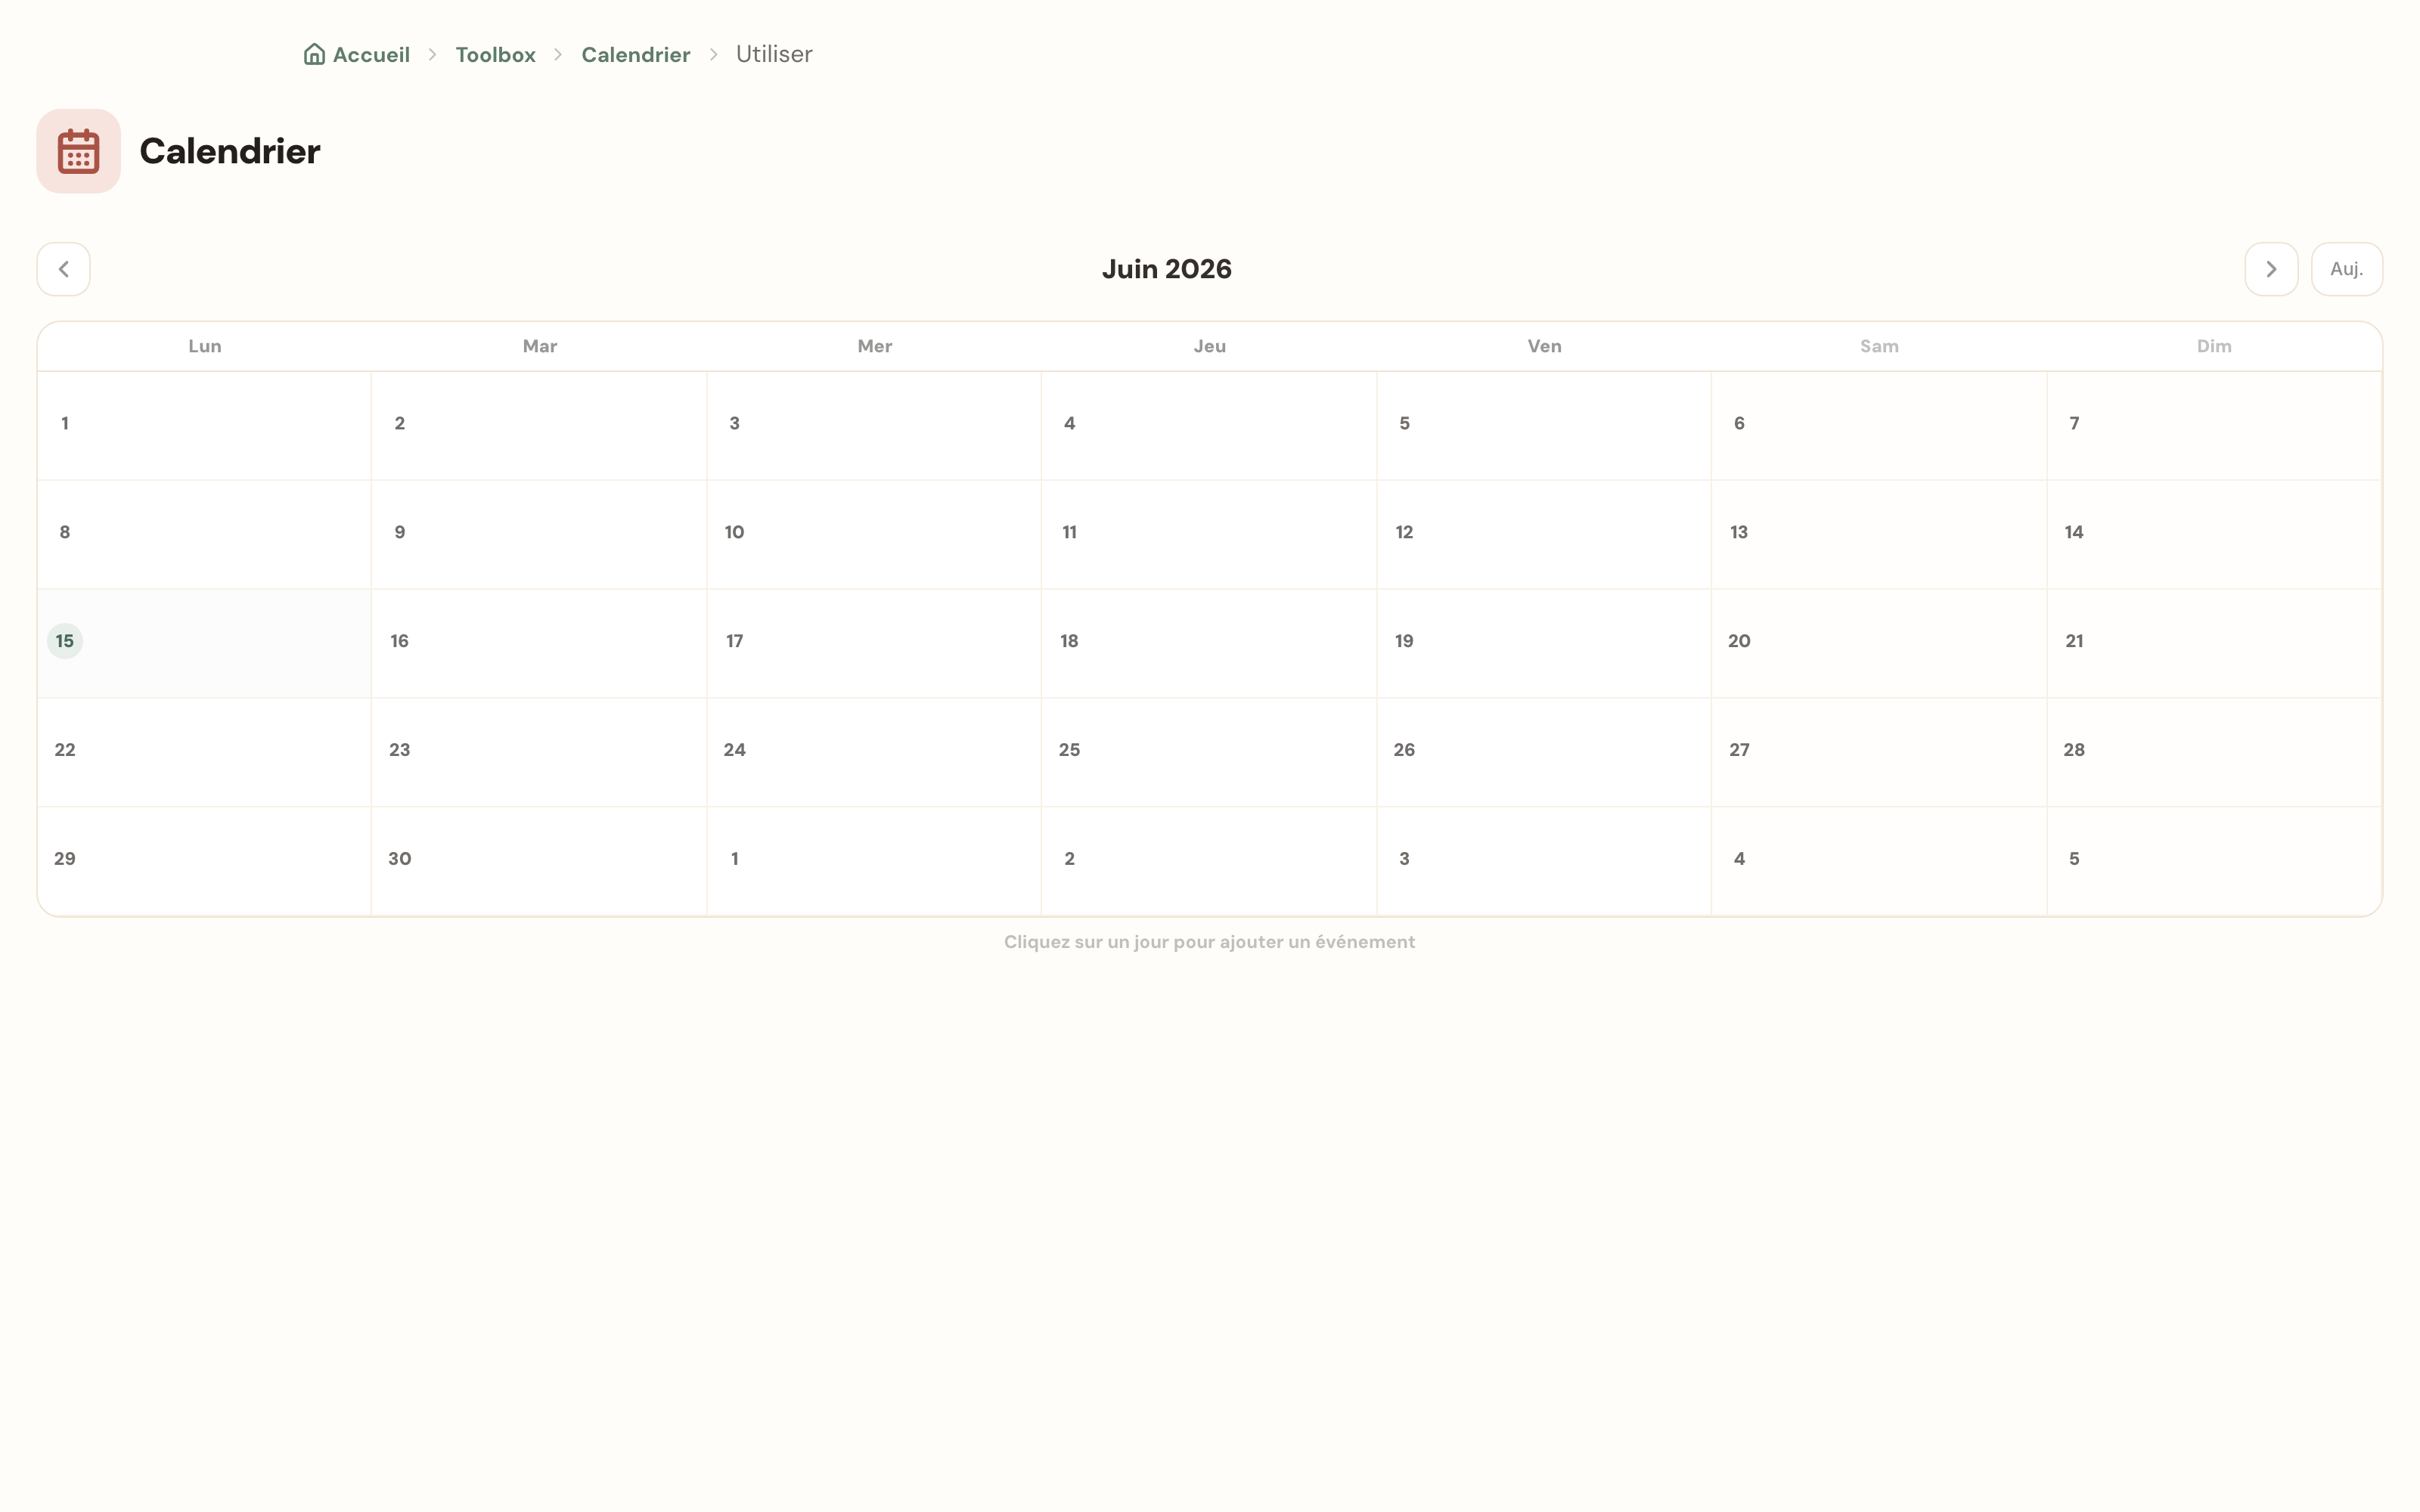This screenshot has width=2420, height=1512.
Task: Choose Saturday June 13
Action: (x=1879, y=535)
